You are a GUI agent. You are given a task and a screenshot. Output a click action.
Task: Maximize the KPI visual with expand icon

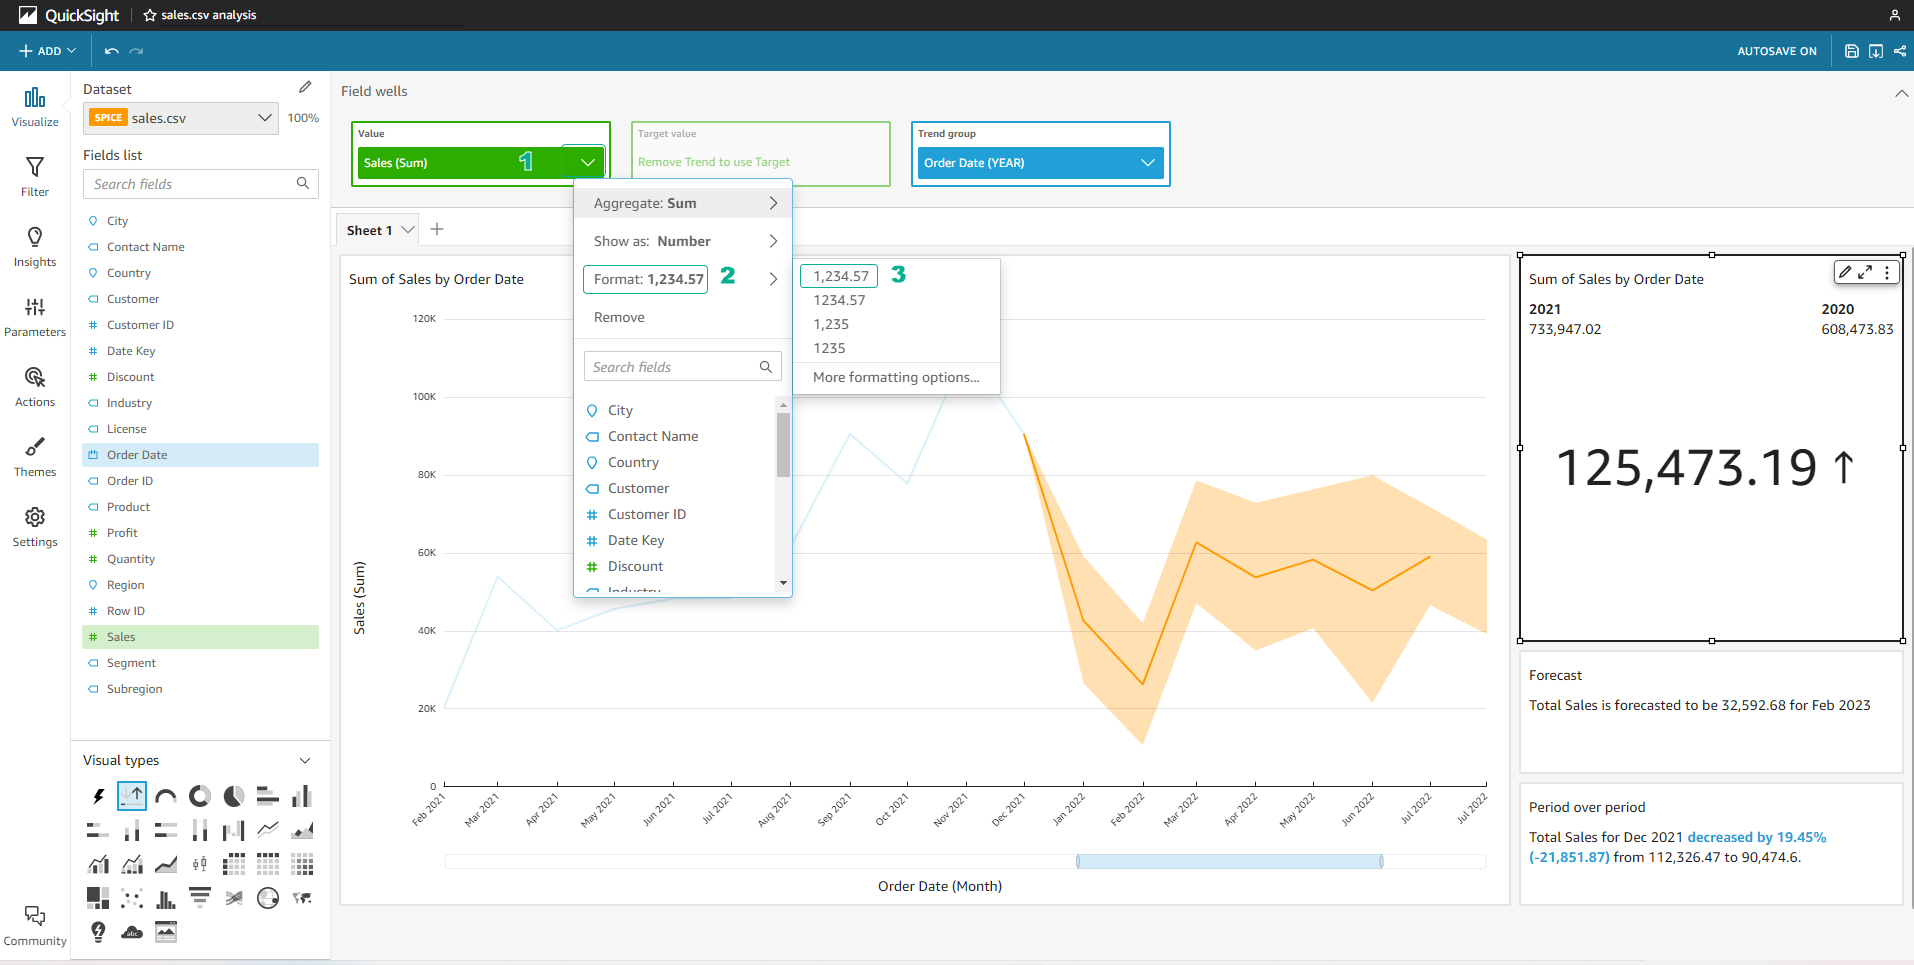(1865, 272)
